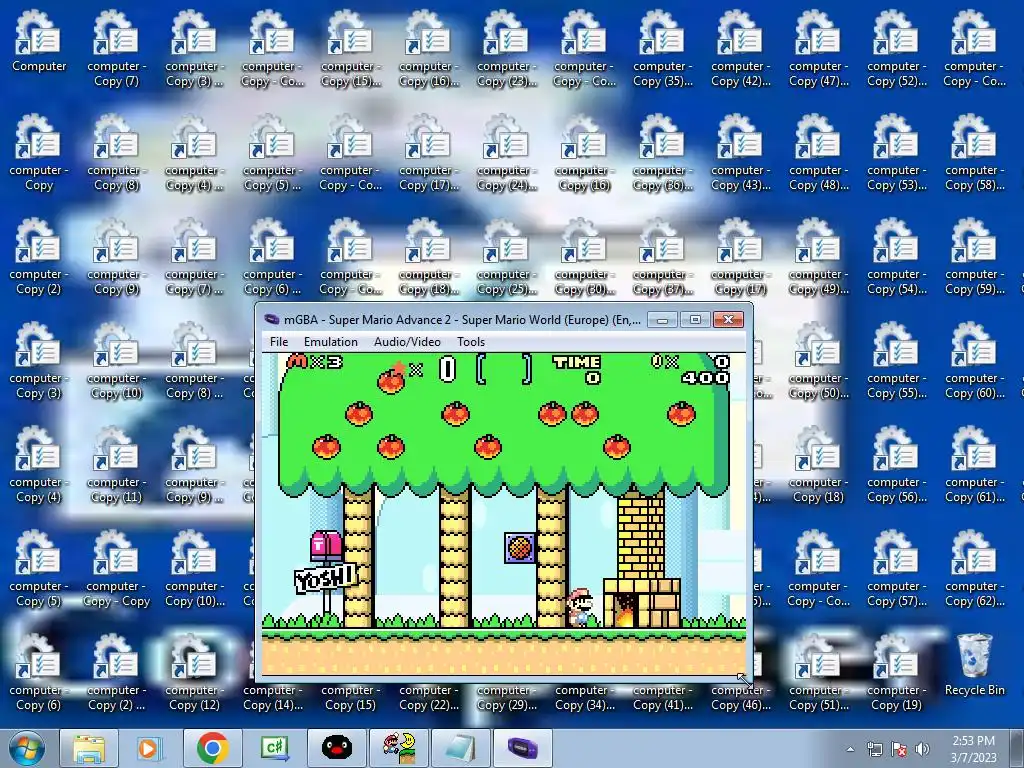Click the black penguin taskbar icon
The height and width of the screenshot is (768, 1024).
coord(336,748)
